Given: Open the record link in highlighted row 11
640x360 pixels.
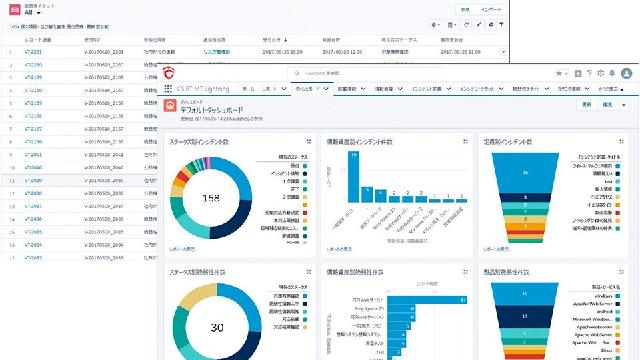Looking at the screenshot, I should click(33, 180).
